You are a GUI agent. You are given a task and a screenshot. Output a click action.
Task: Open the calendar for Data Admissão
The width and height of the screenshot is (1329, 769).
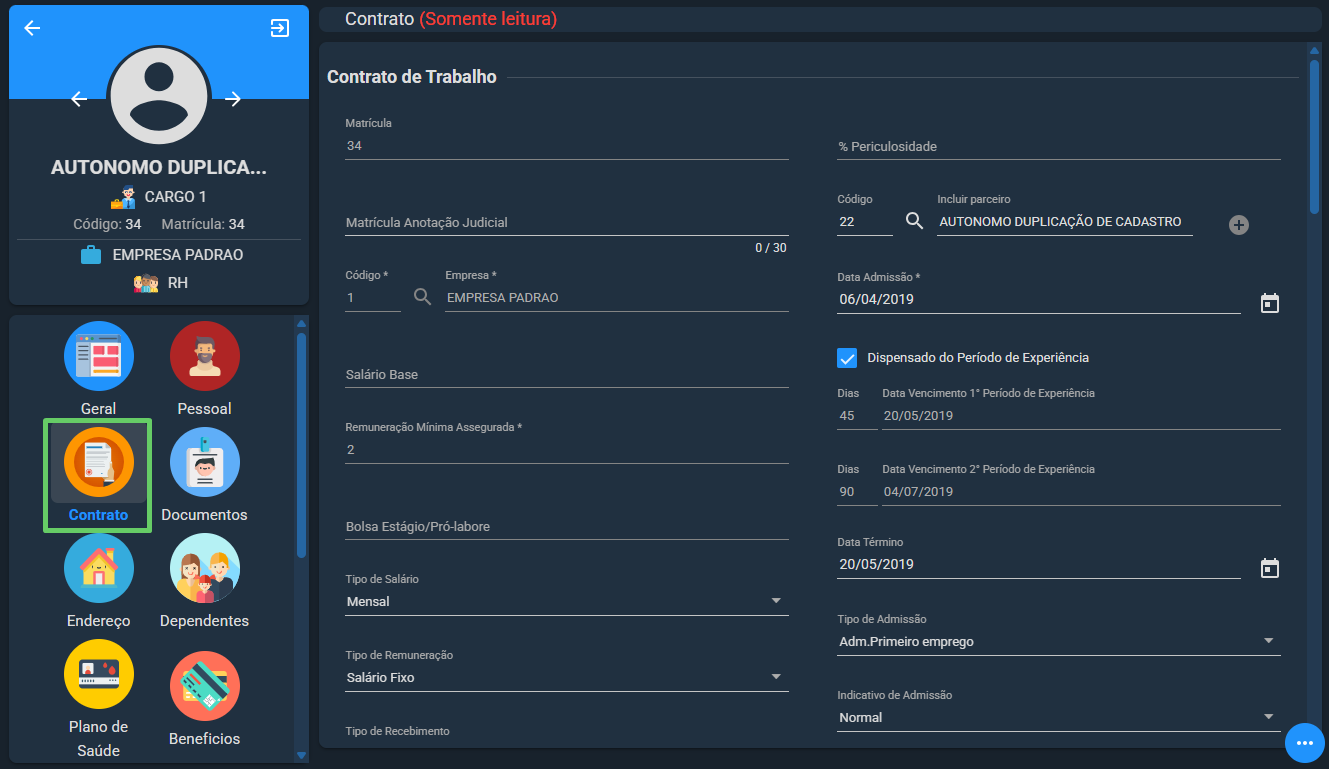(1270, 303)
